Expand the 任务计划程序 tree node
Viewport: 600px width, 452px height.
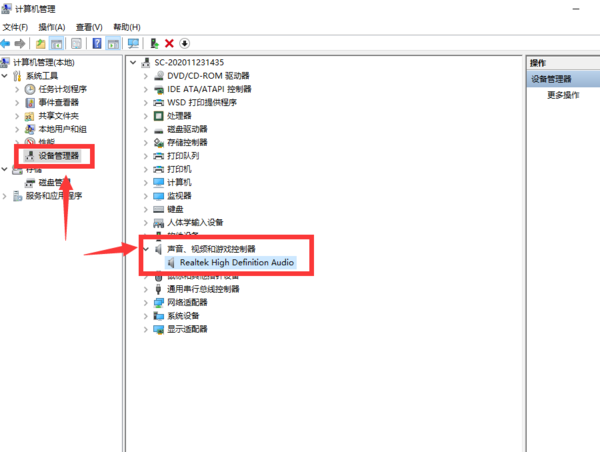coord(17,89)
